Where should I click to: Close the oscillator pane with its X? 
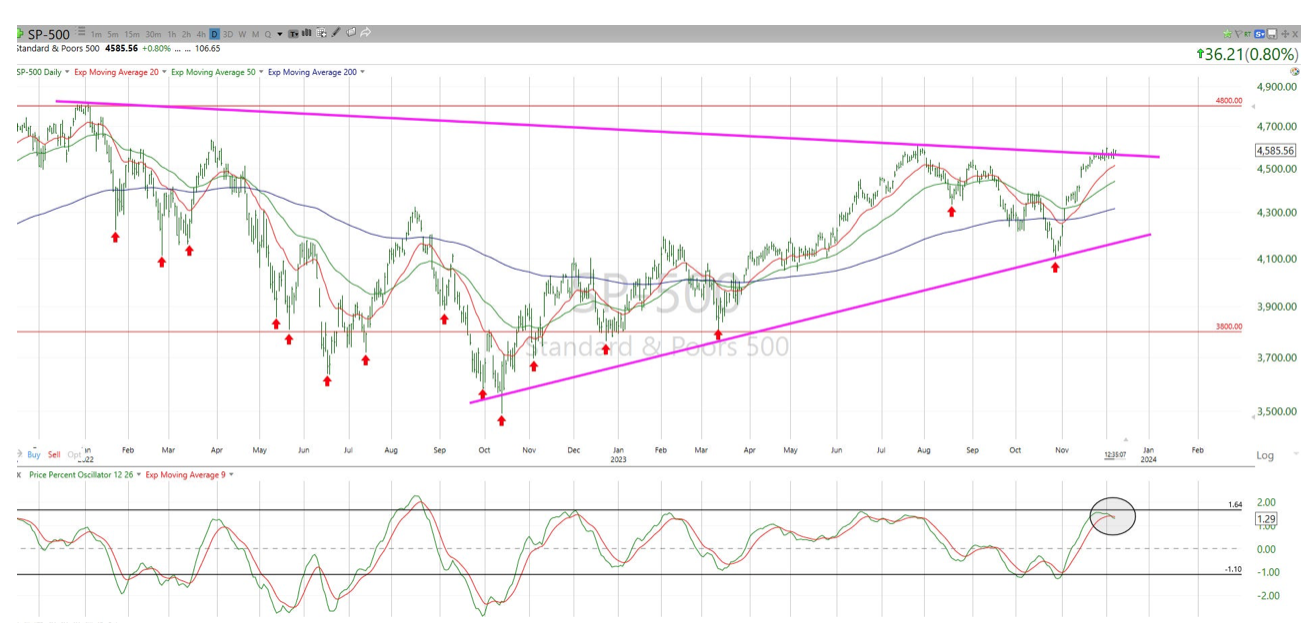coord(19,474)
